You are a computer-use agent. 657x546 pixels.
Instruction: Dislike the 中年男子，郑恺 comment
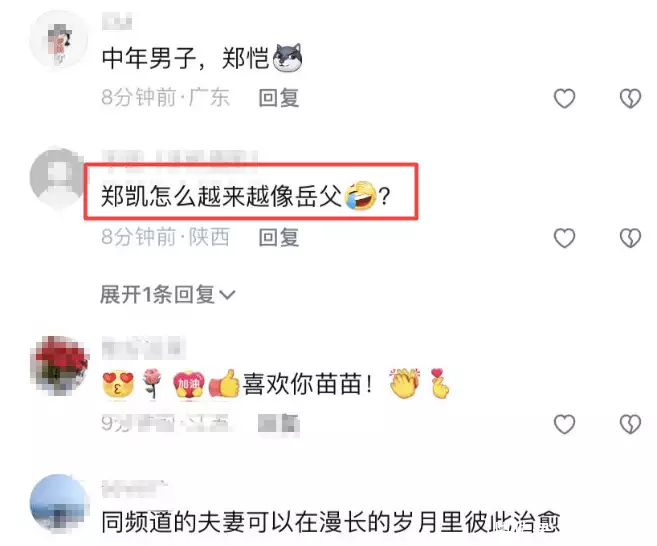(x=630, y=99)
